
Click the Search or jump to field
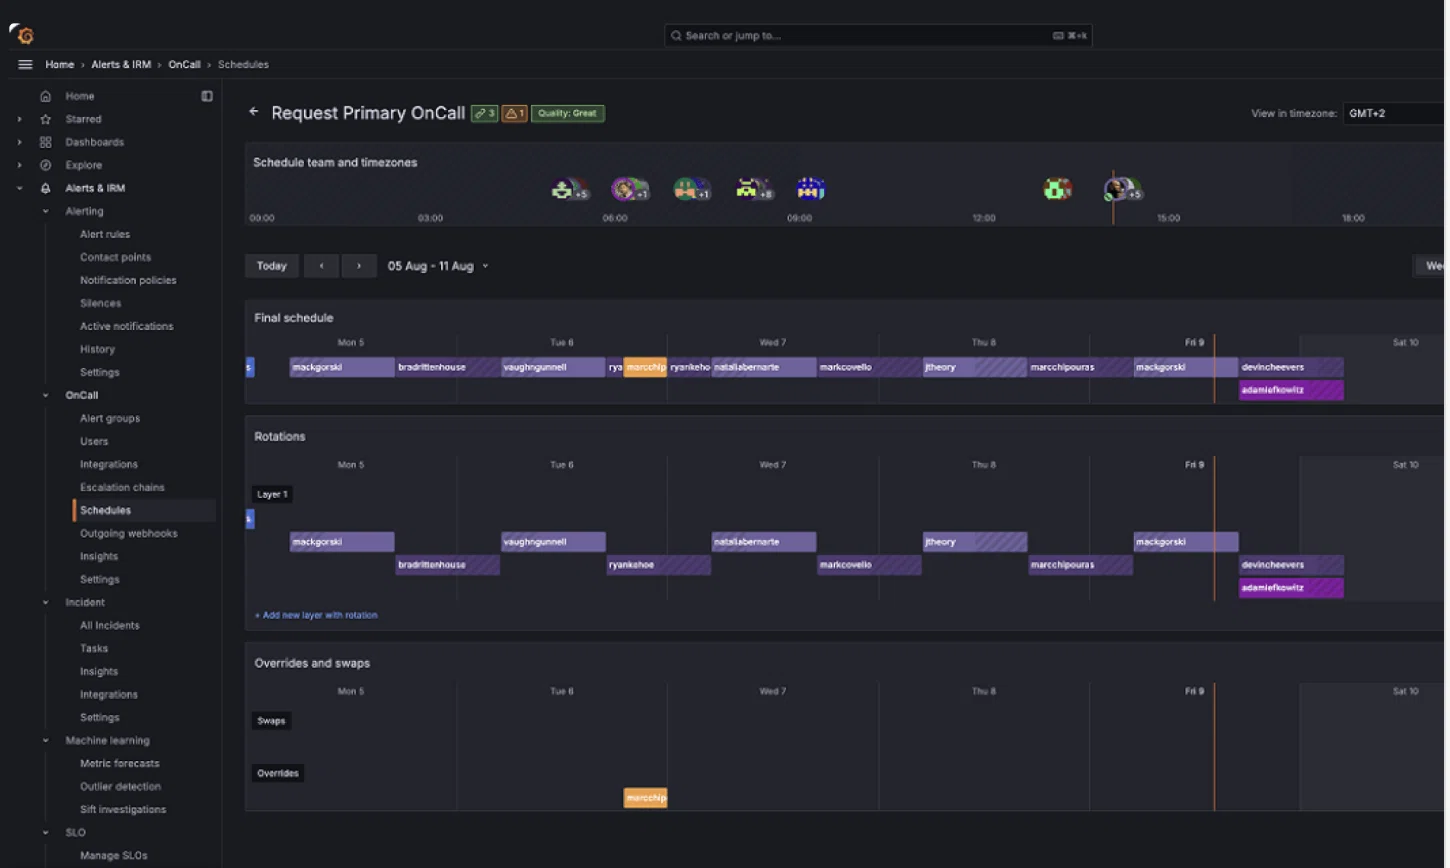[878, 35]
